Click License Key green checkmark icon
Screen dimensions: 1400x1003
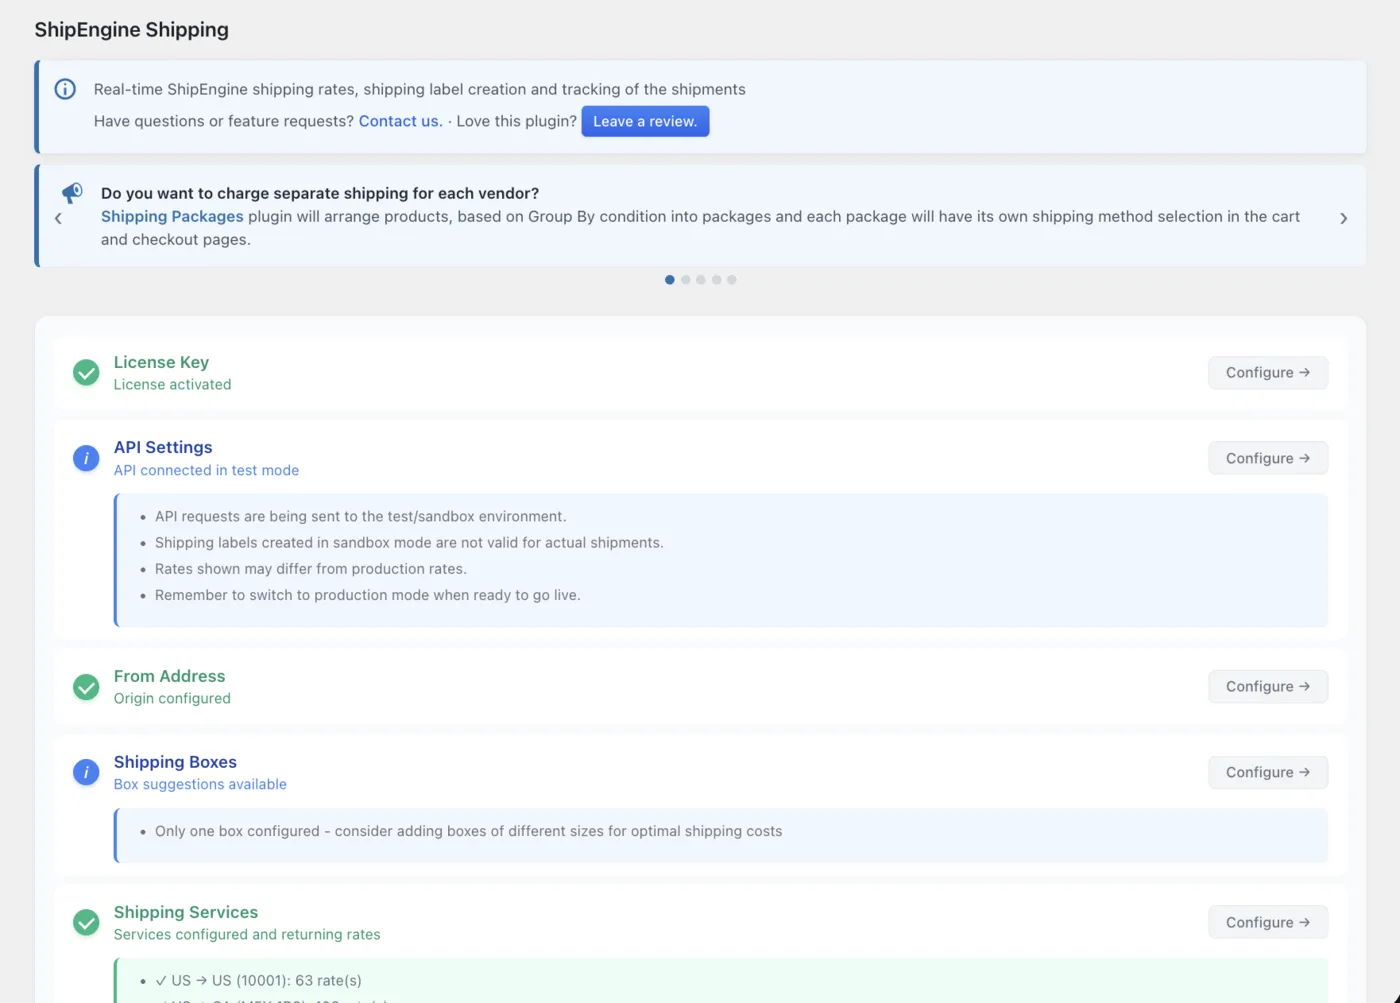(x=86, y=373)
